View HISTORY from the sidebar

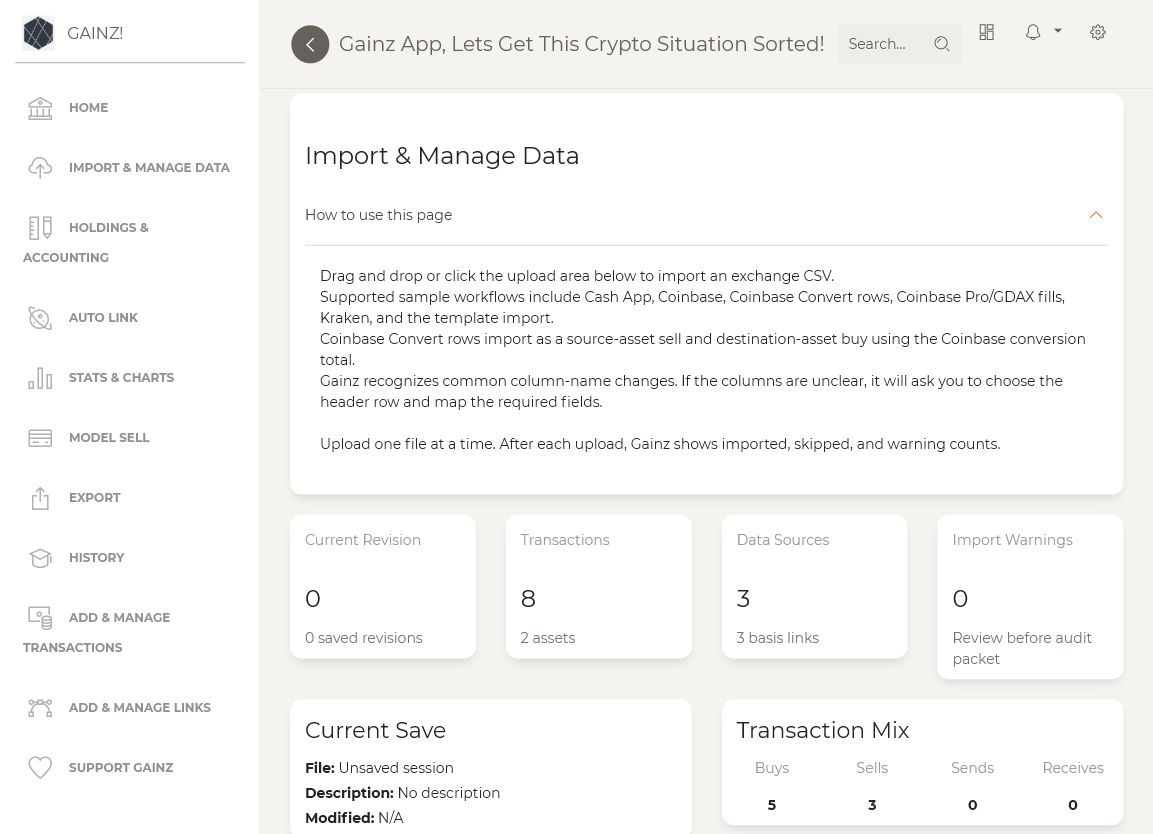[x=96, y=557]
